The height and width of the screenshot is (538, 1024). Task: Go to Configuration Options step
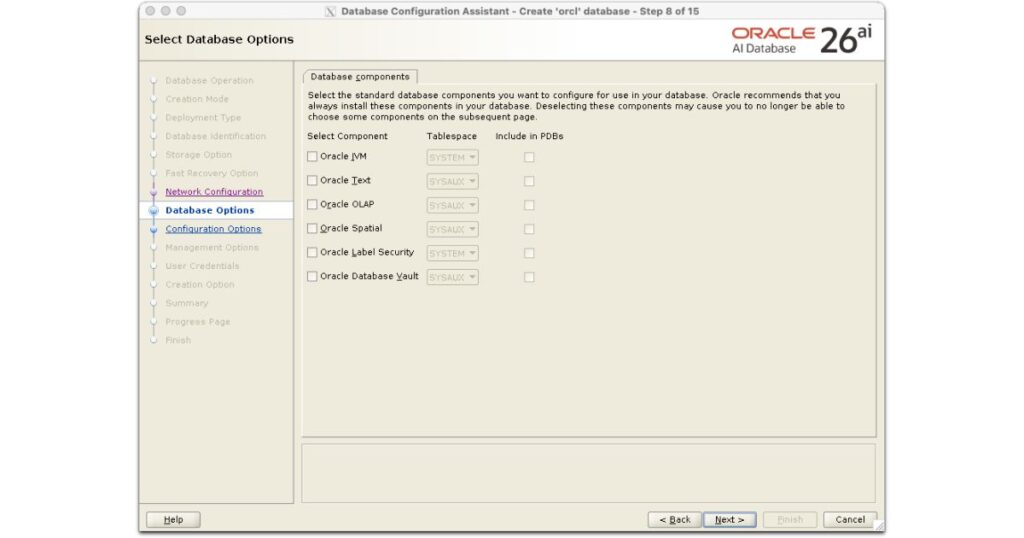pos(213,229)
